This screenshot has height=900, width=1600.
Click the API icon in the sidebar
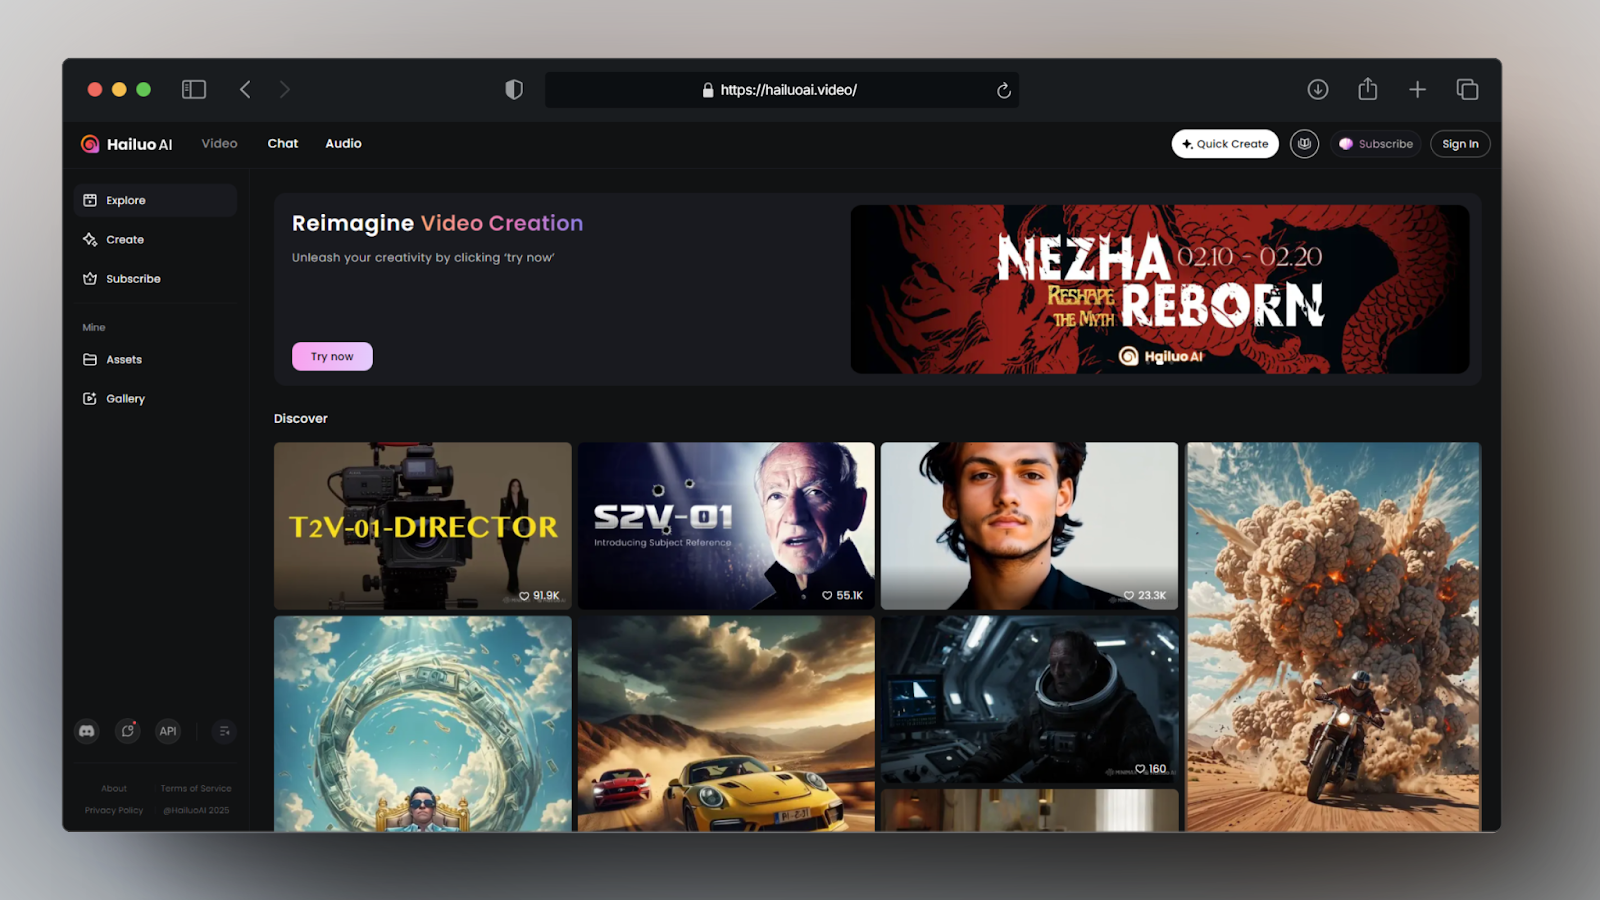coord(168,731)
